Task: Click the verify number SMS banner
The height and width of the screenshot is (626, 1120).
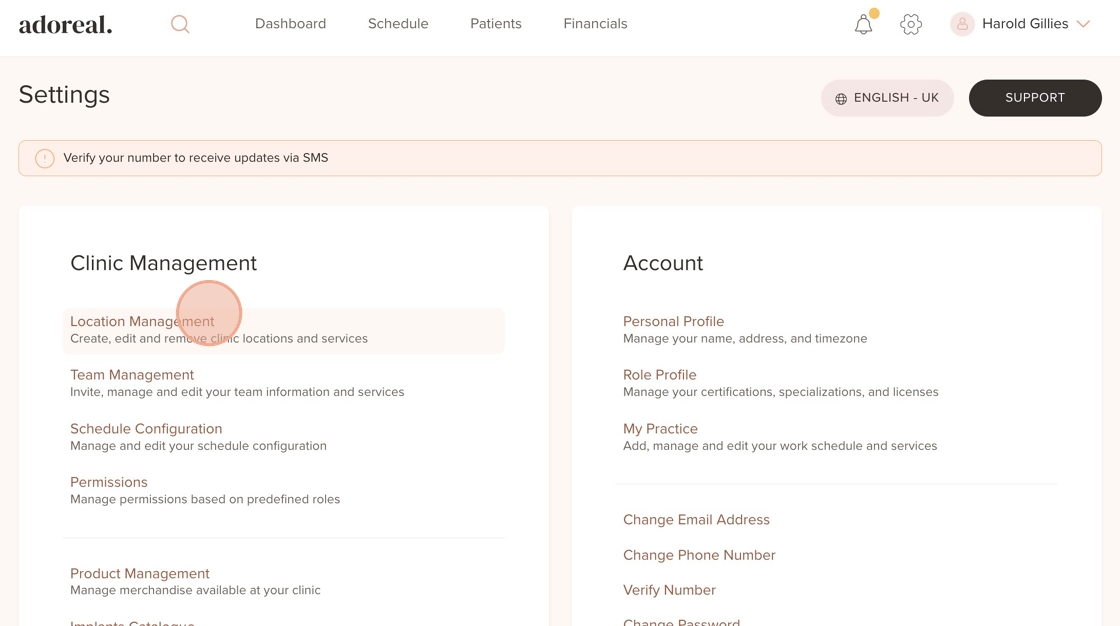Action: point(560,158)
